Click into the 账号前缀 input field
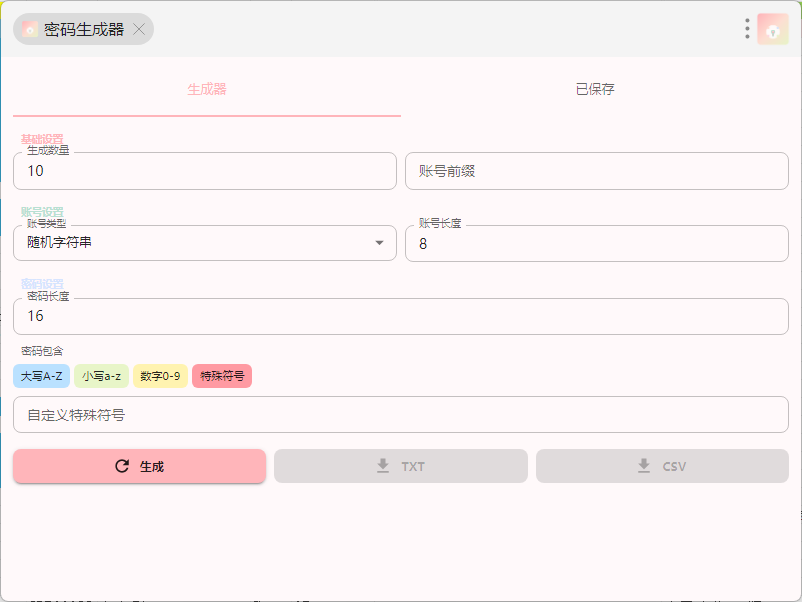This screenshot has height=602, width=802. coord(596,171)
